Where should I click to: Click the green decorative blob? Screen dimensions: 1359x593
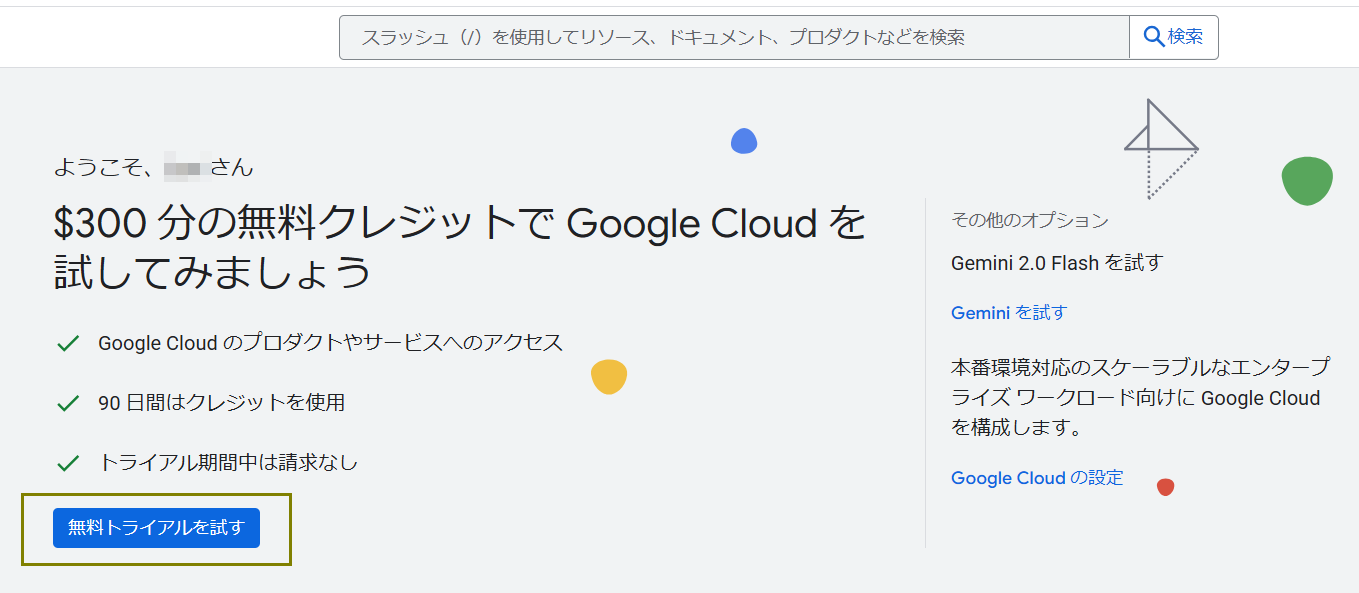click(1306, 181)
